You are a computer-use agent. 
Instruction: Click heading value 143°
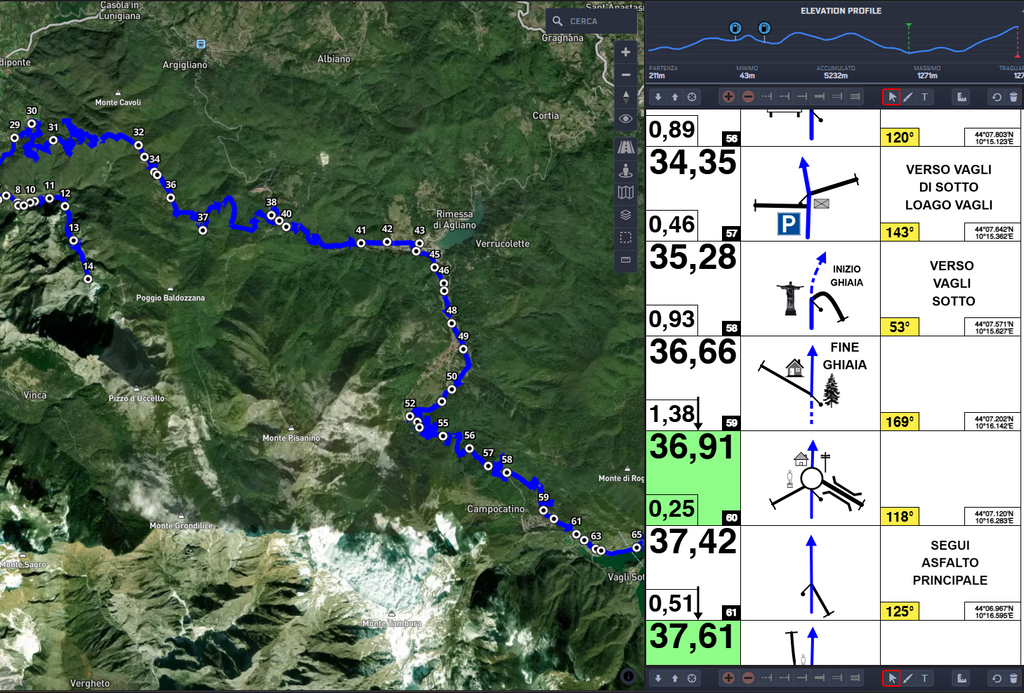click(900, 232)
